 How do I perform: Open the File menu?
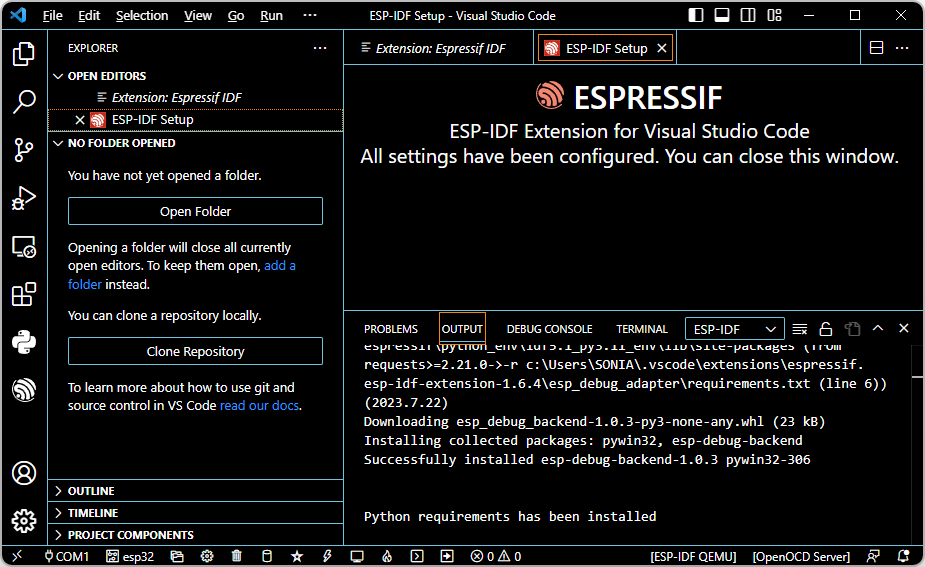pyautogui.click(x=53, y=15)
